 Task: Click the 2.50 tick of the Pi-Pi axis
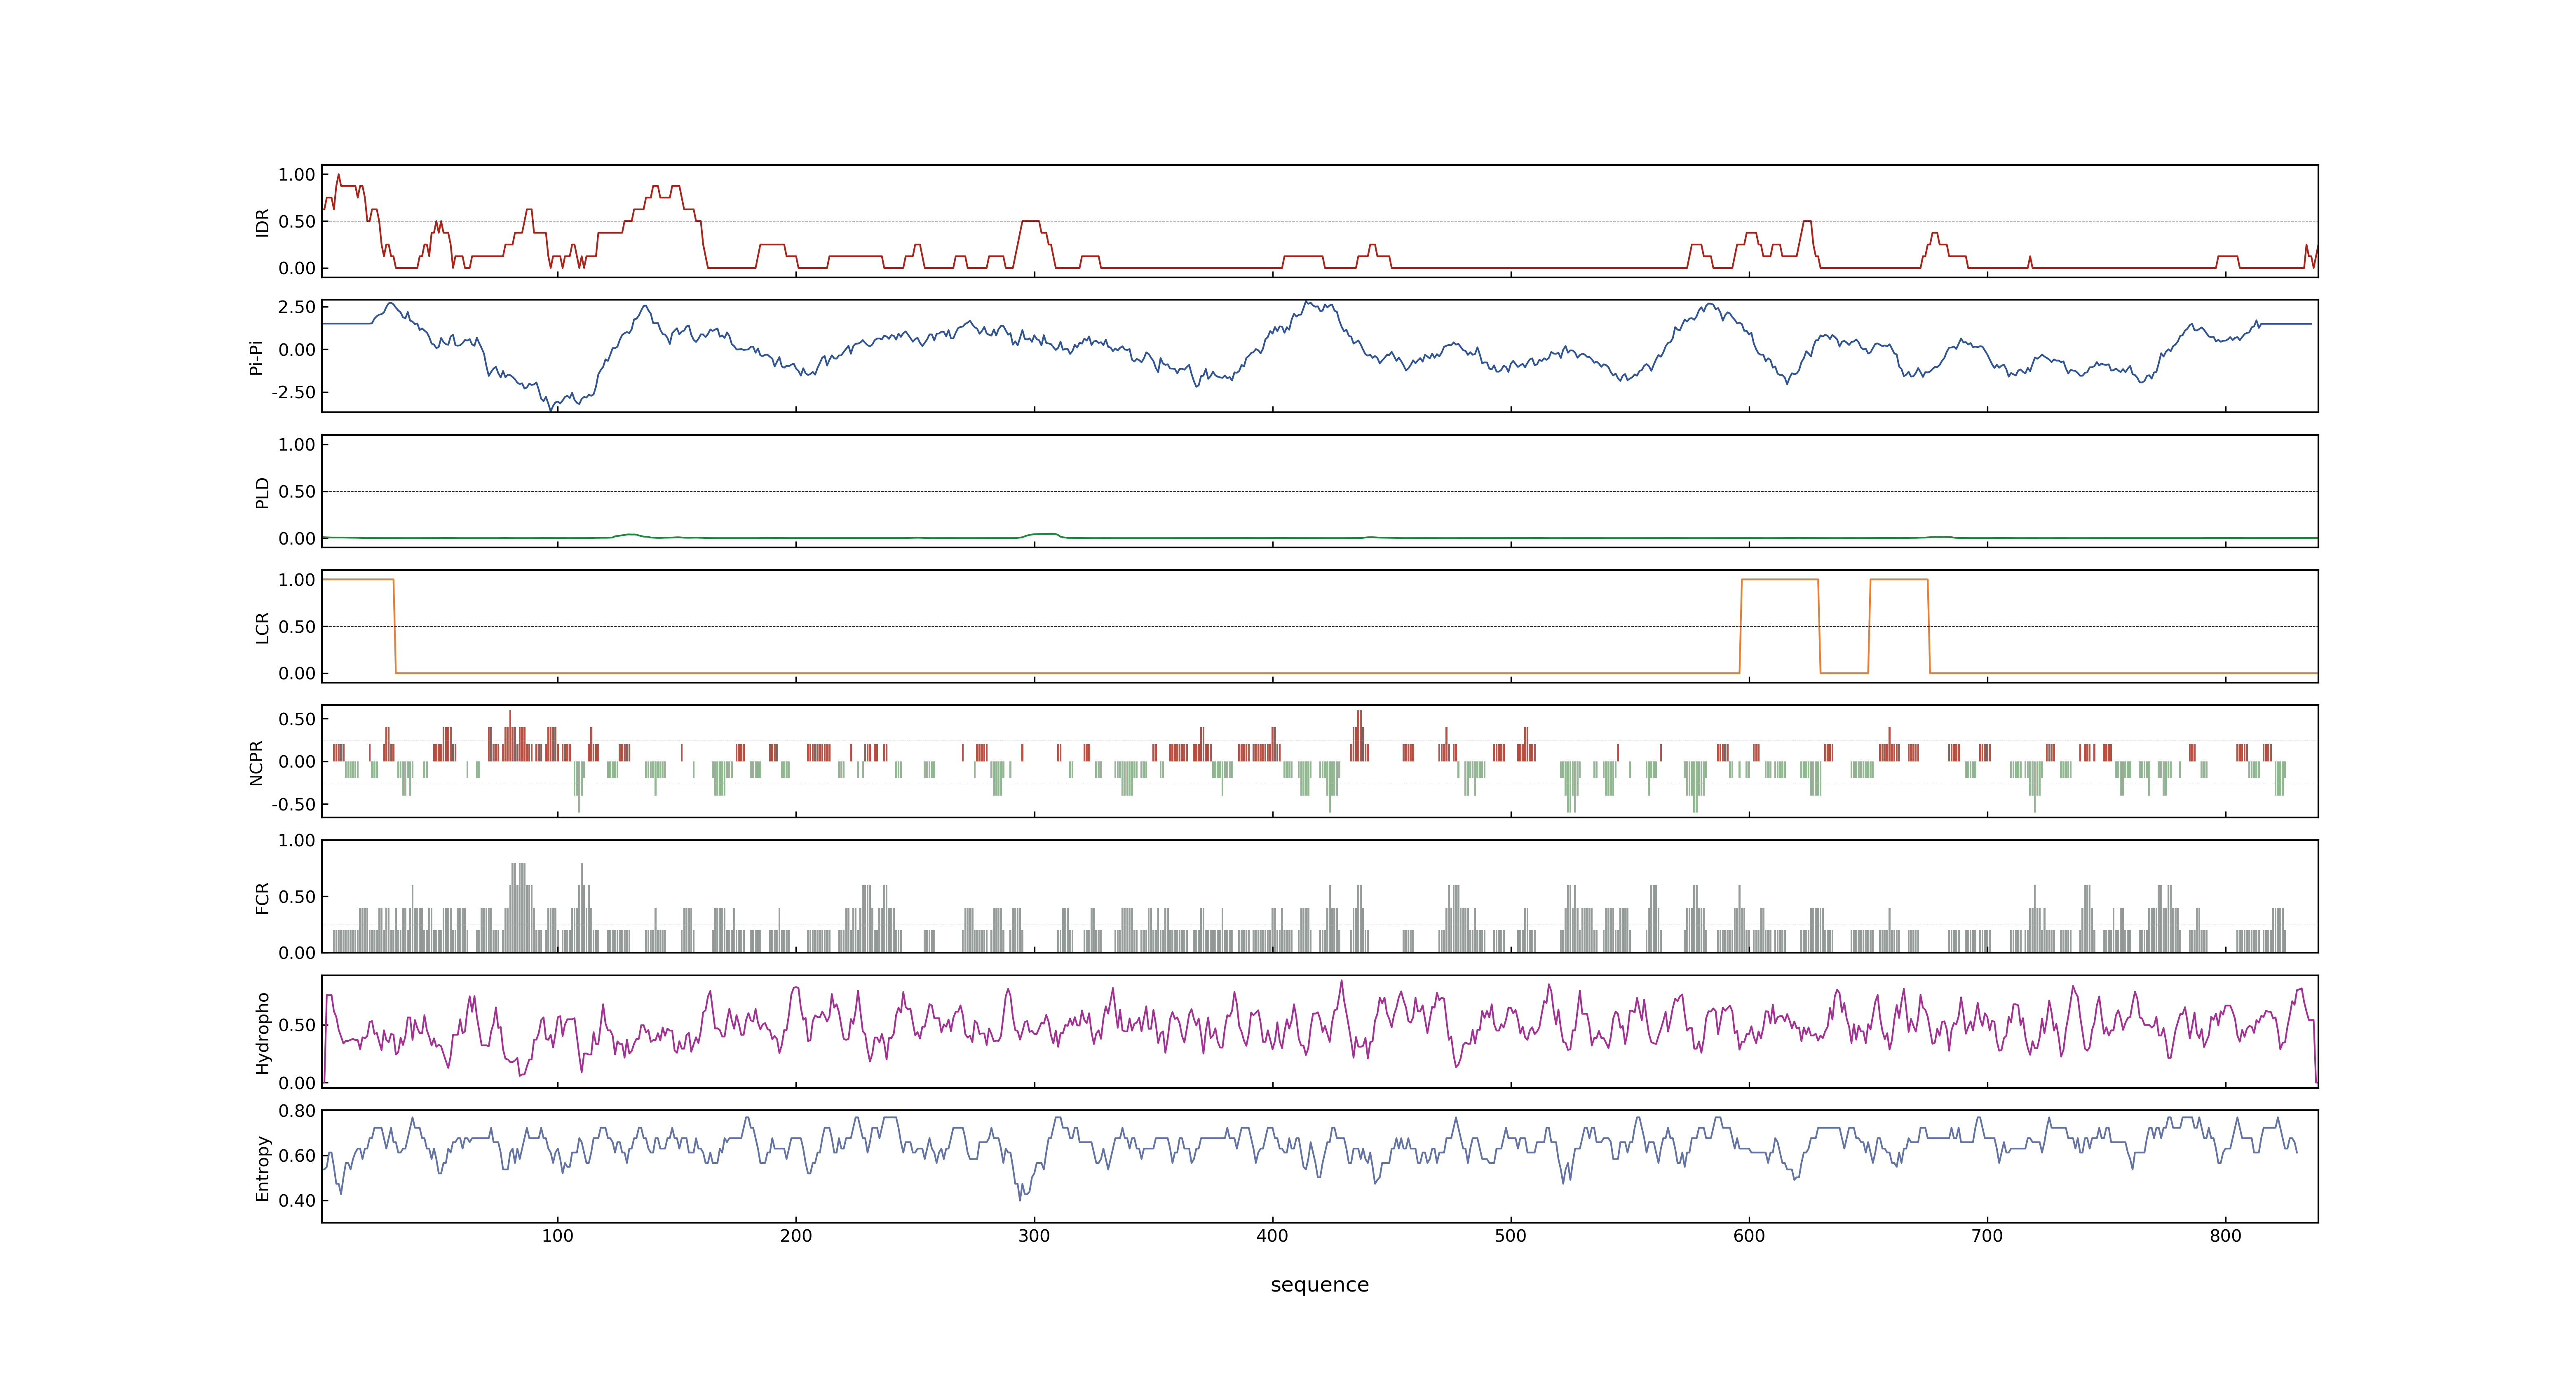(x=297, y=307)
